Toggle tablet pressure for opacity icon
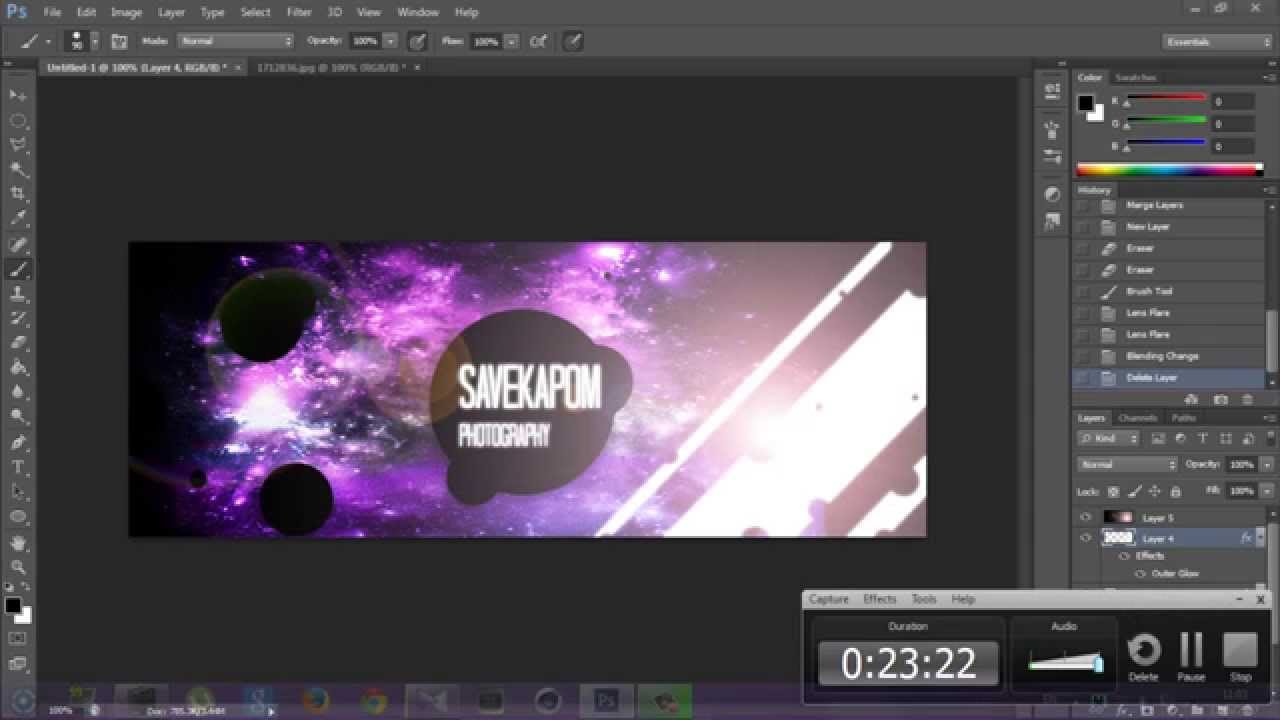 417,41
